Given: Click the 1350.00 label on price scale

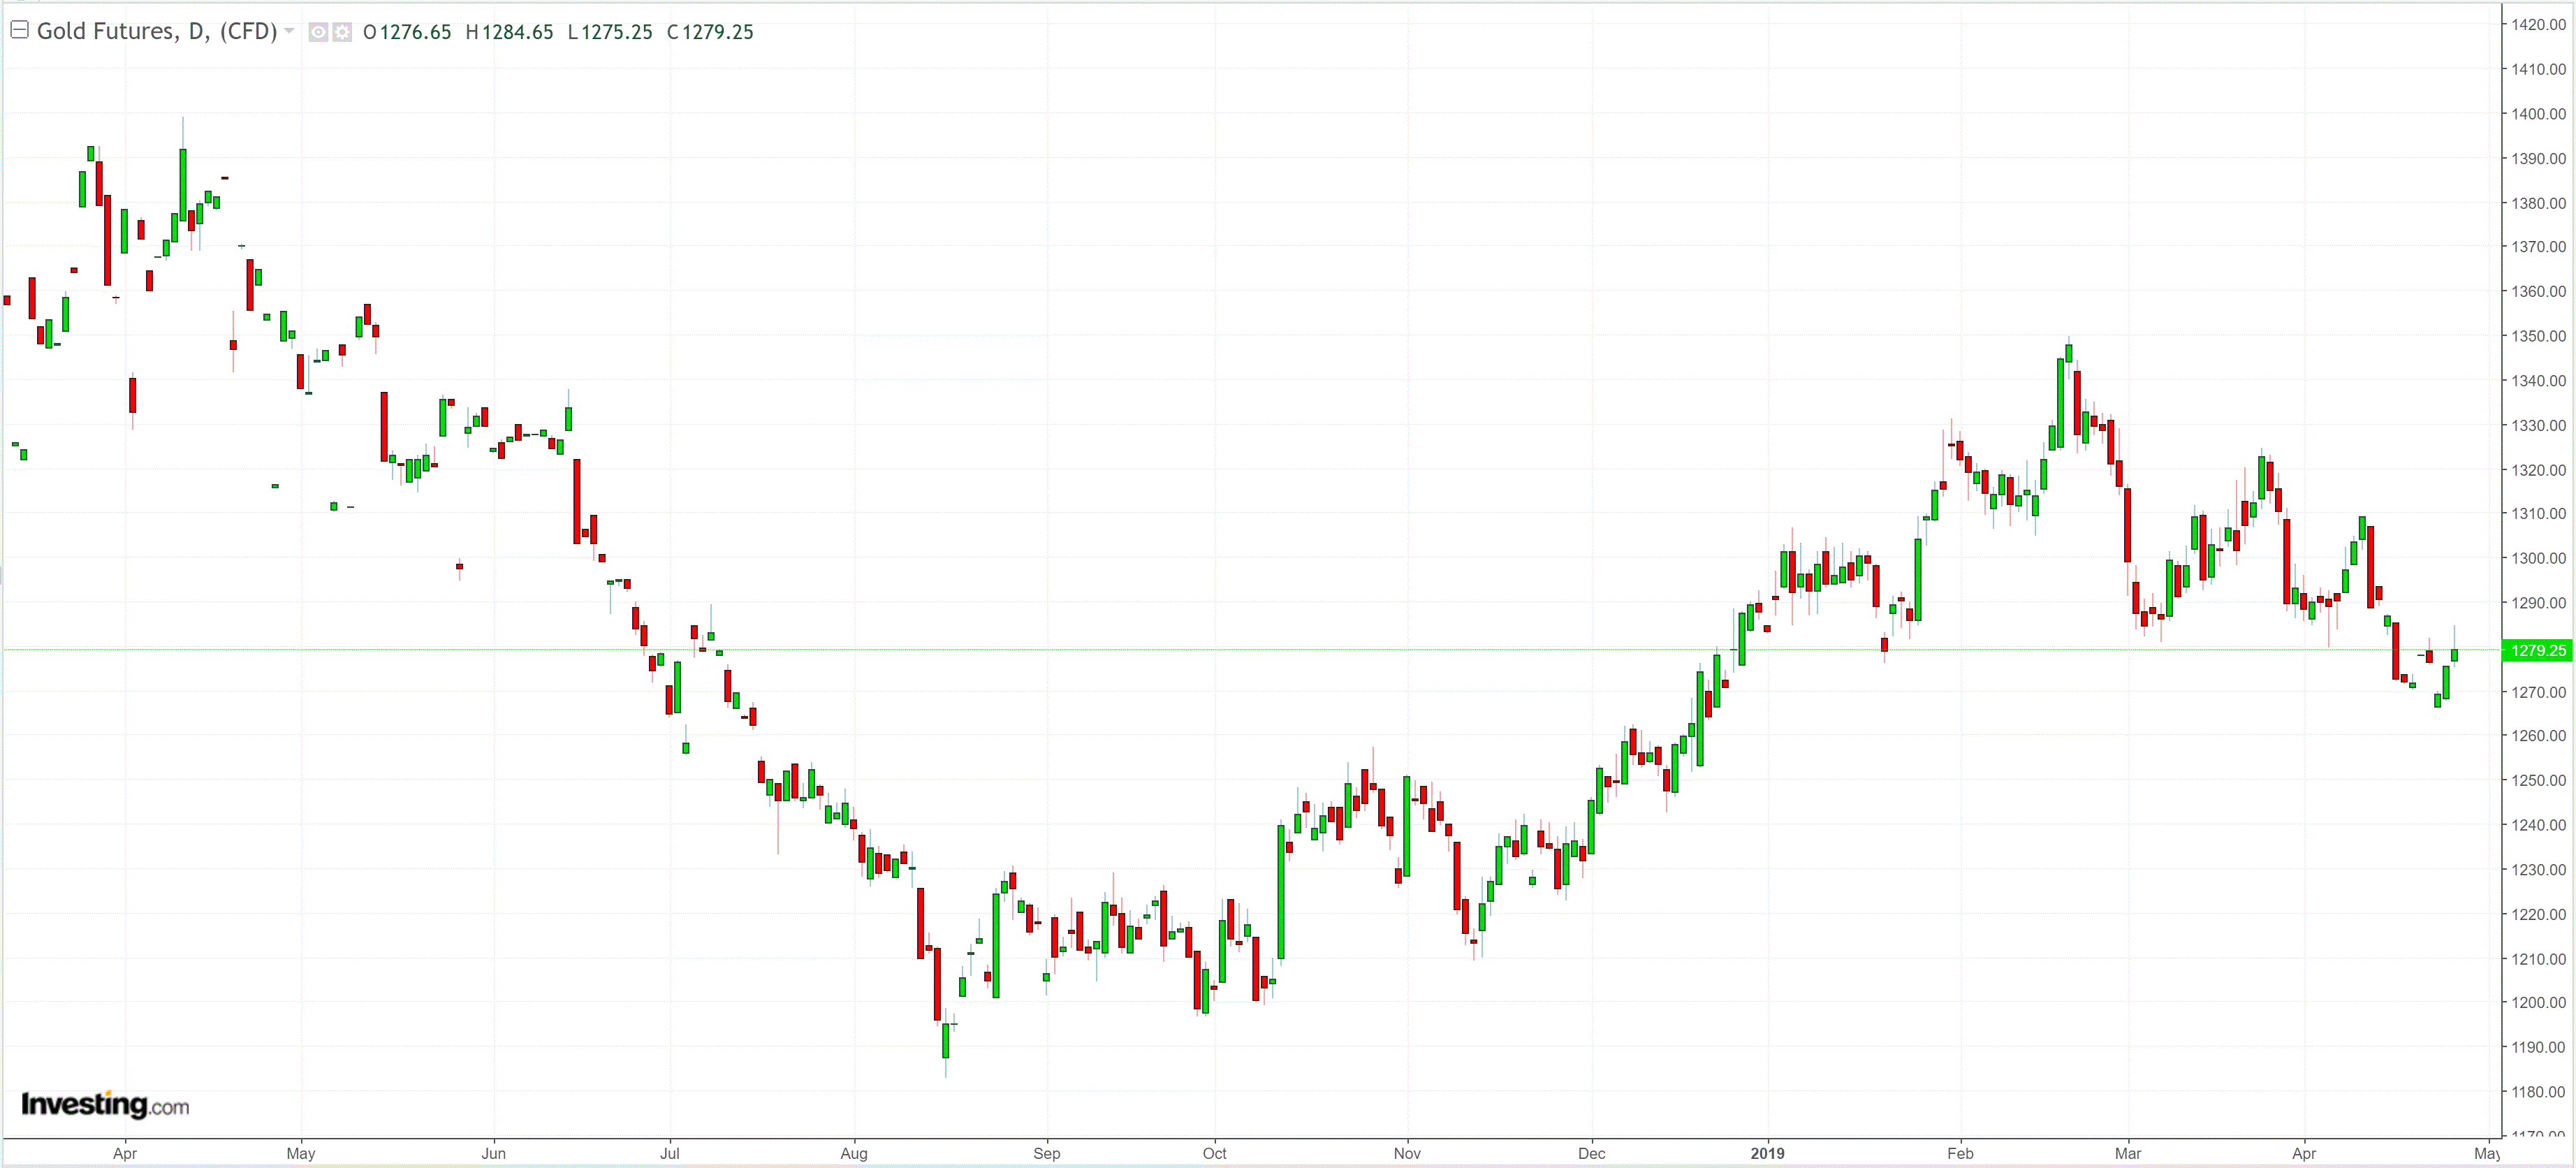Looking at the screenshot, I should point(2538,336).
